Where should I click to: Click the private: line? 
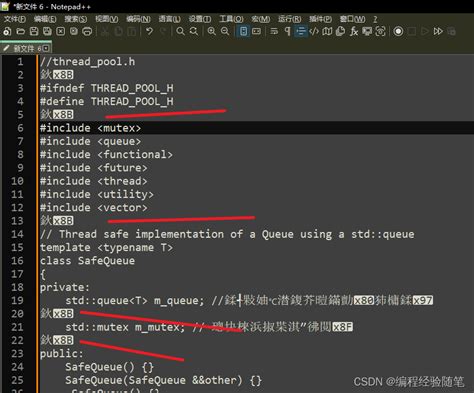click(65, 287)
